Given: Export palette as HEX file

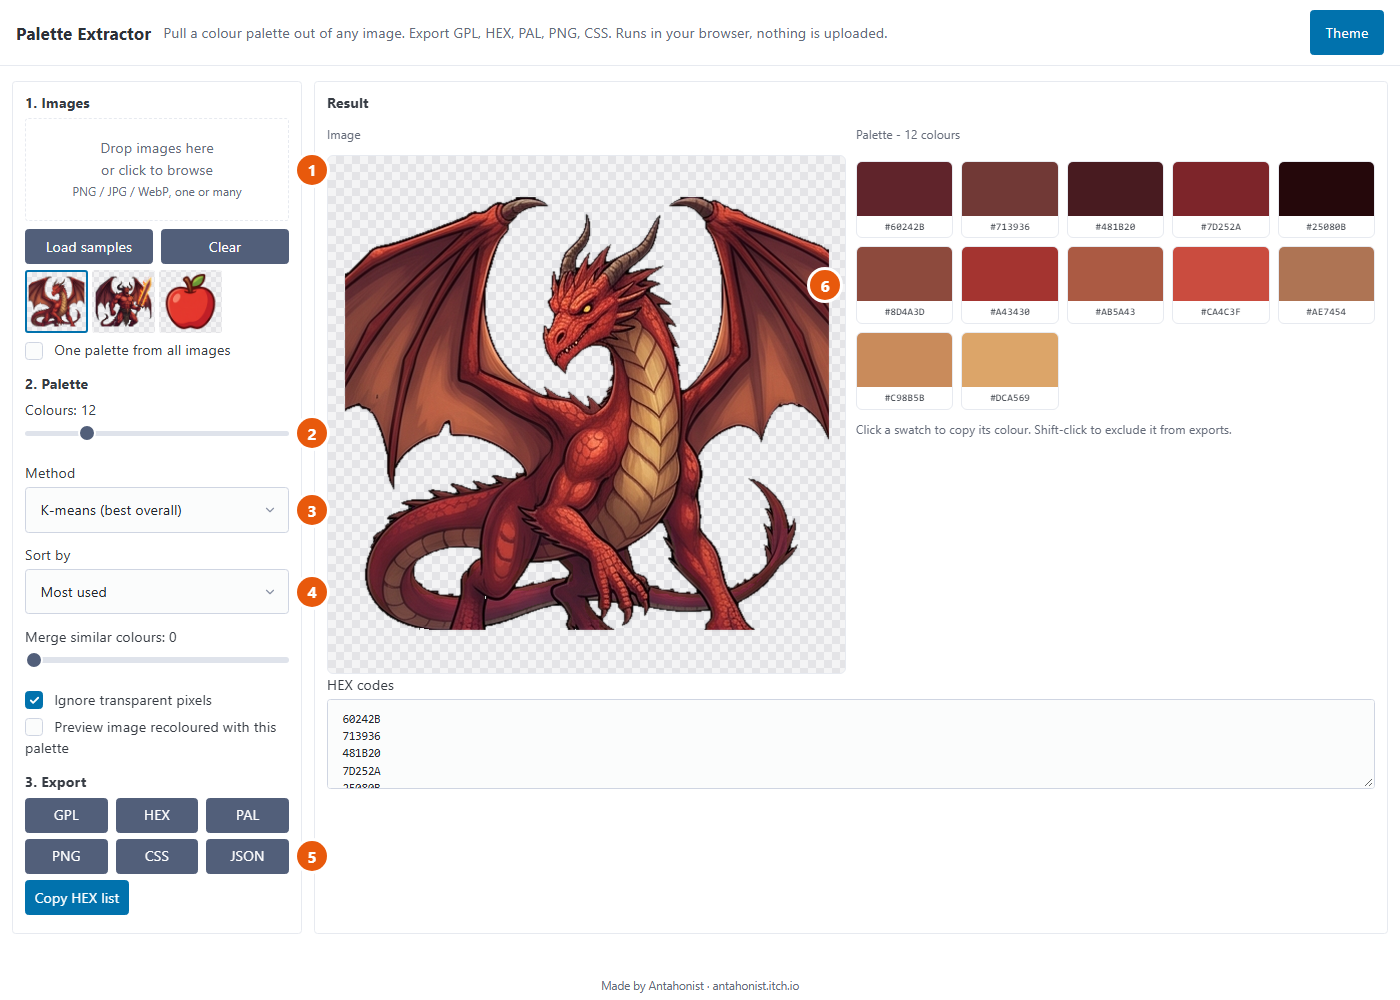Looking at the screenshot, I should [157, 815].
